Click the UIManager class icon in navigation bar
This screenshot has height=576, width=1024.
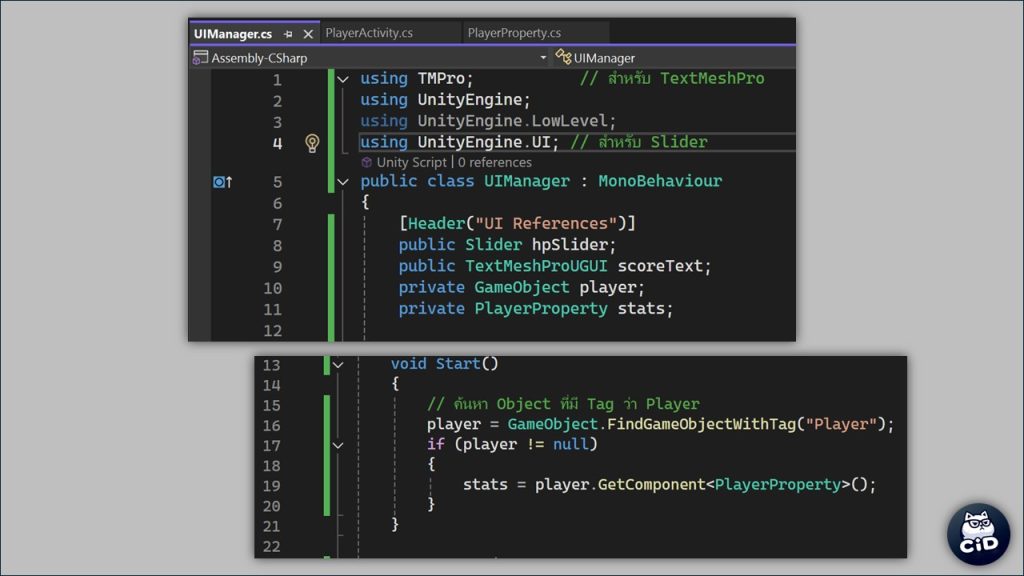pyautogui.click(x=564, y=58)
